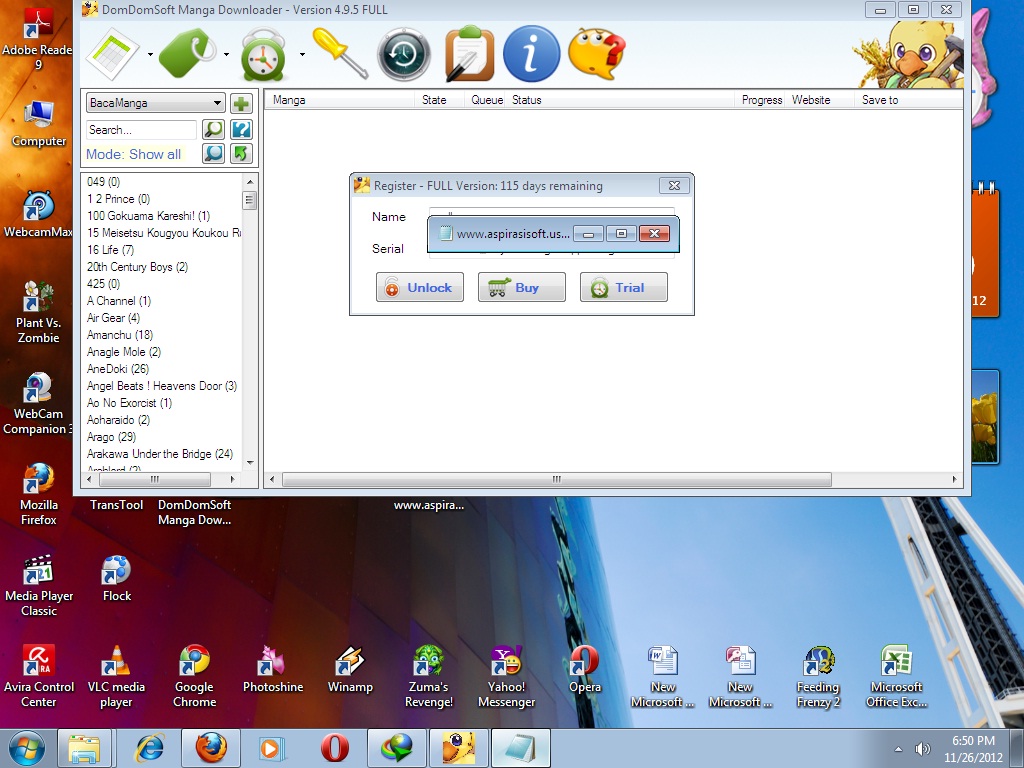This screenshot has height=768, width=1024.
Task: Open the BacaManga website dropdown
Action: coord(155,103)
